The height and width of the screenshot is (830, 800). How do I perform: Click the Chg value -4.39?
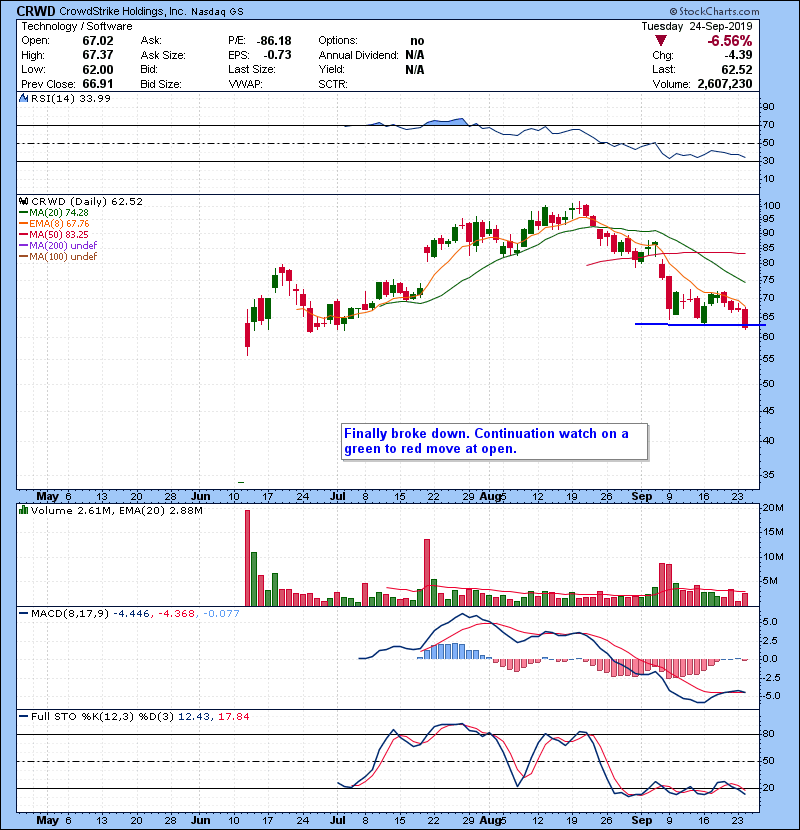[738, 55]
